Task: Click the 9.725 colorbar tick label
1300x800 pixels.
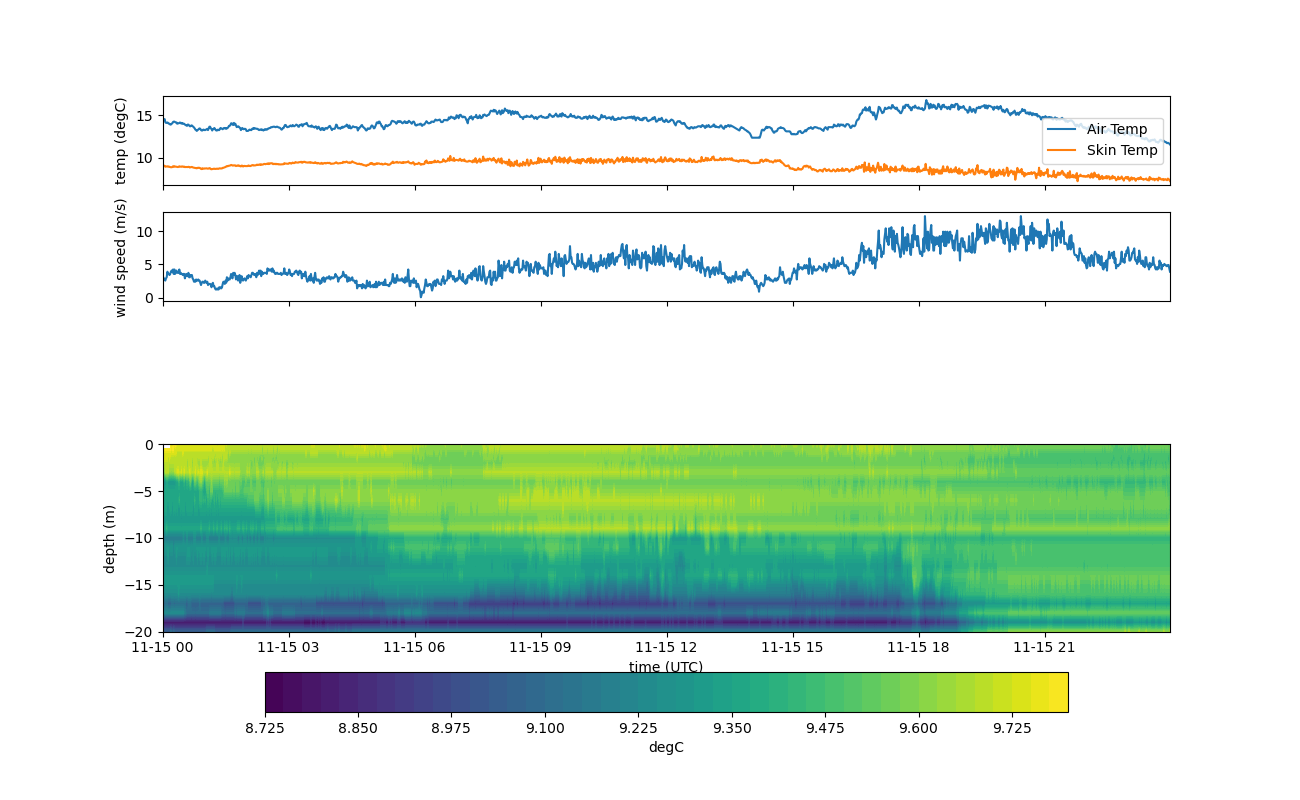Action: coord(1012,728)
